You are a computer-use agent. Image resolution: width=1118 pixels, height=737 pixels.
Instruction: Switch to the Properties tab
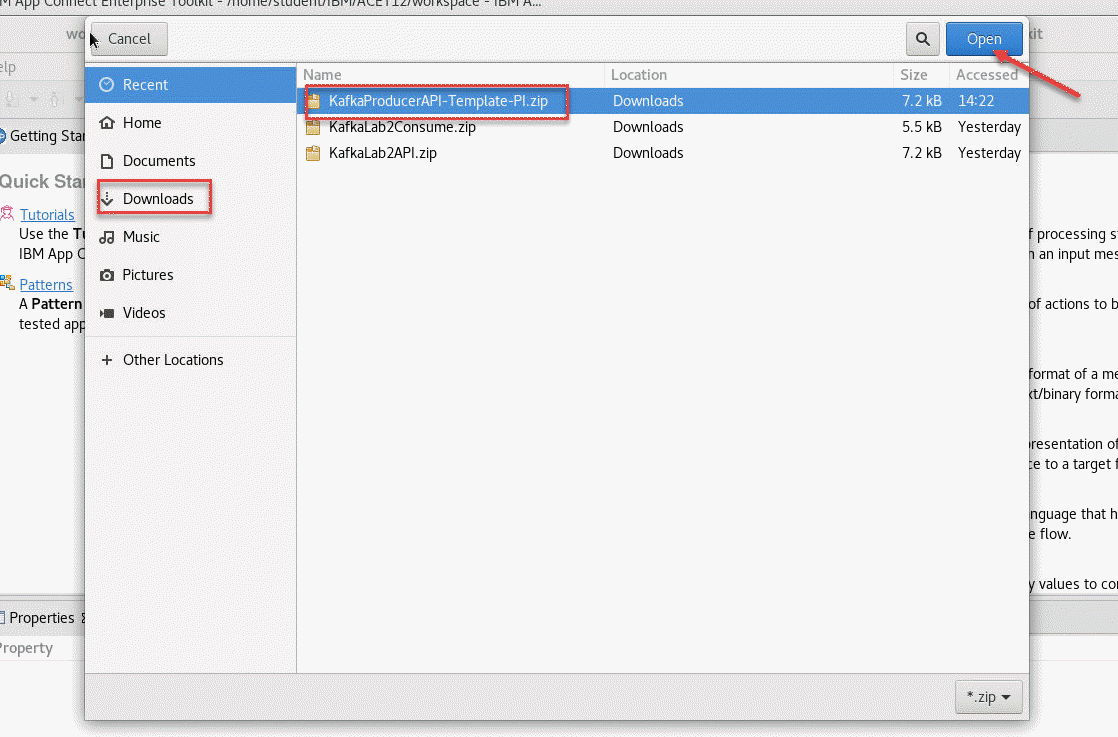point(42,618)
